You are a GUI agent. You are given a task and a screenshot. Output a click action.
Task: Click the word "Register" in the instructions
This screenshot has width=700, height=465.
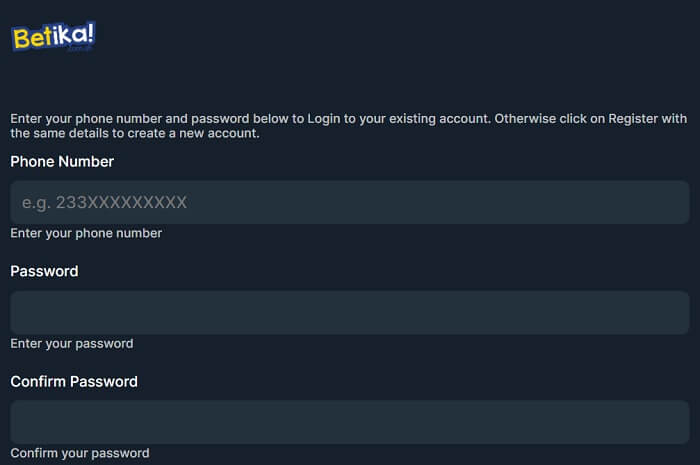(629, 118)
